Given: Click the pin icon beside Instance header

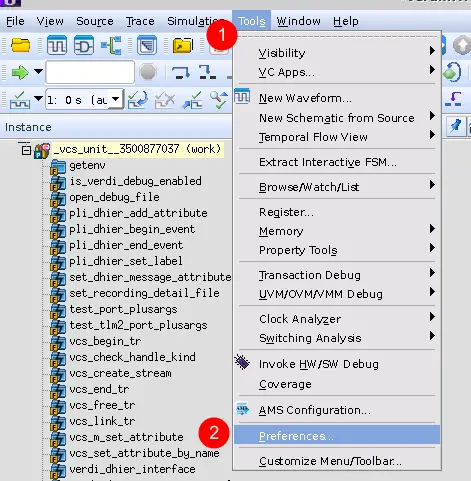Looking at the screenshot, I should point(455,127).
